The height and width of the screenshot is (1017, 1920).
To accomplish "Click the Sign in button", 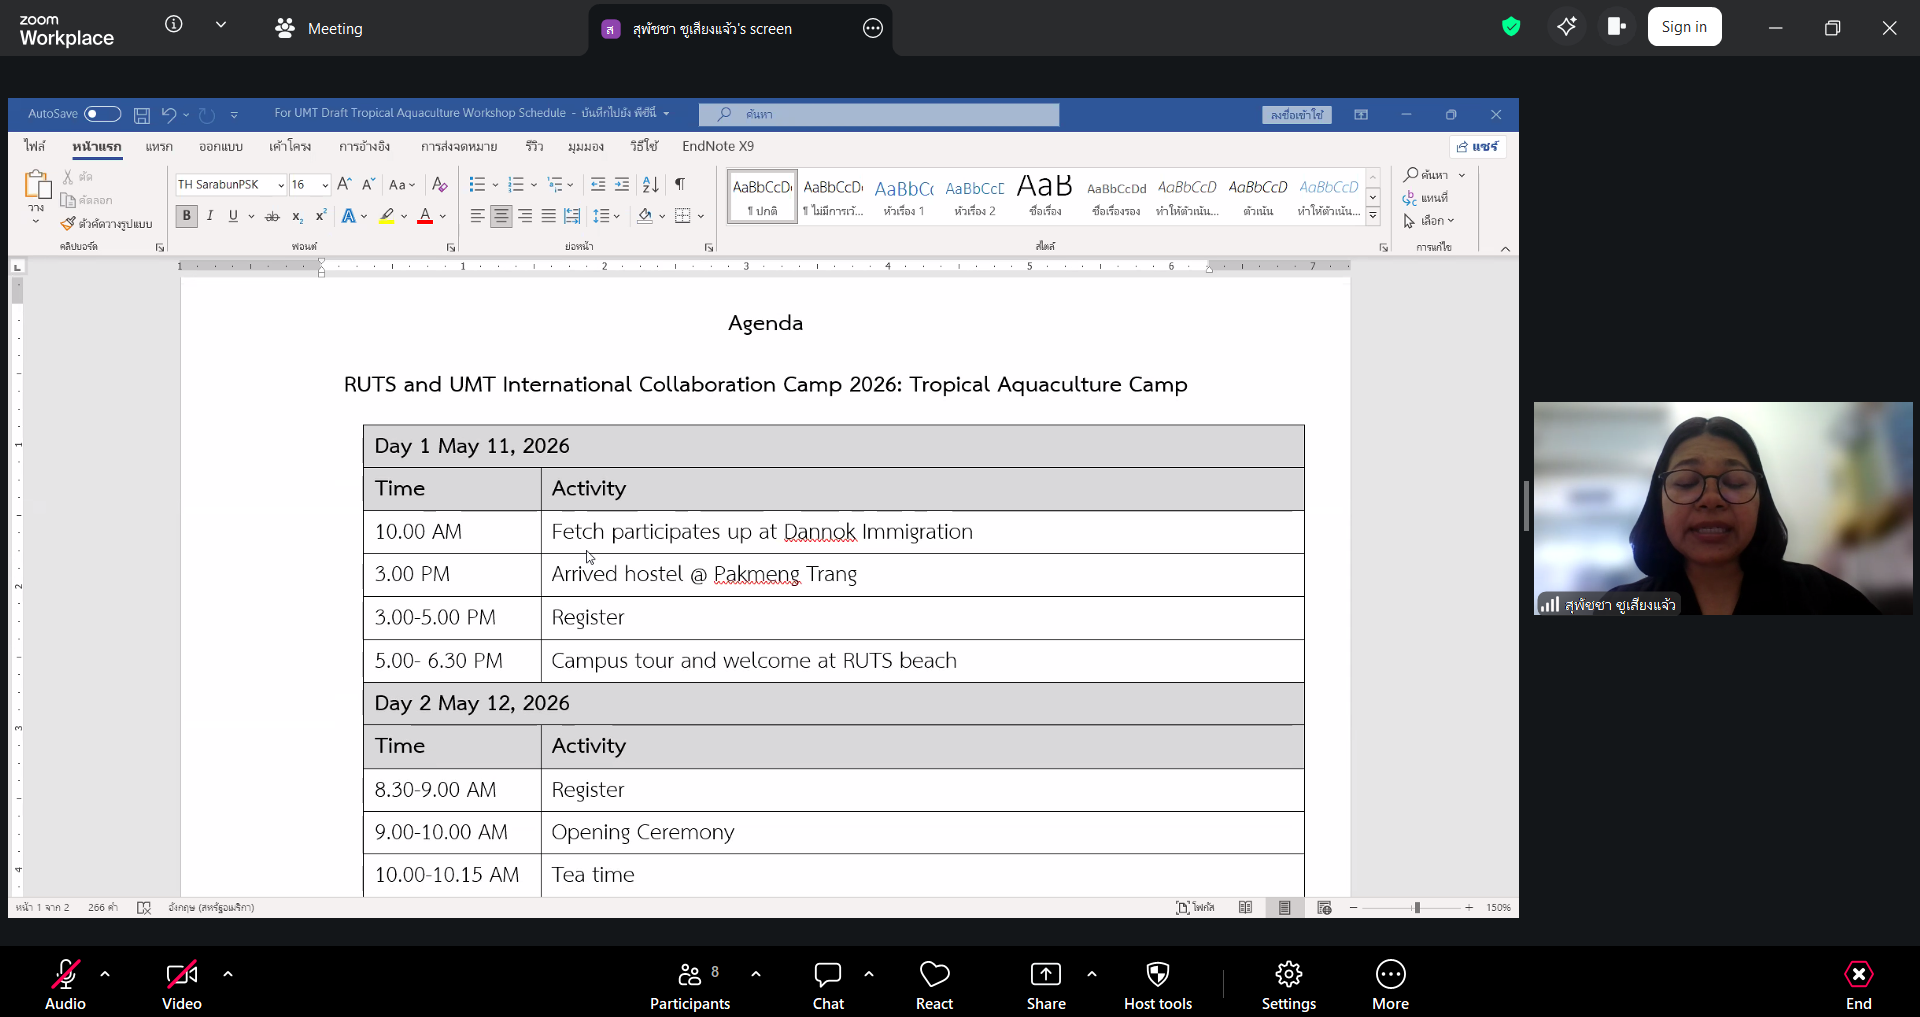I will pos(1684,27).
